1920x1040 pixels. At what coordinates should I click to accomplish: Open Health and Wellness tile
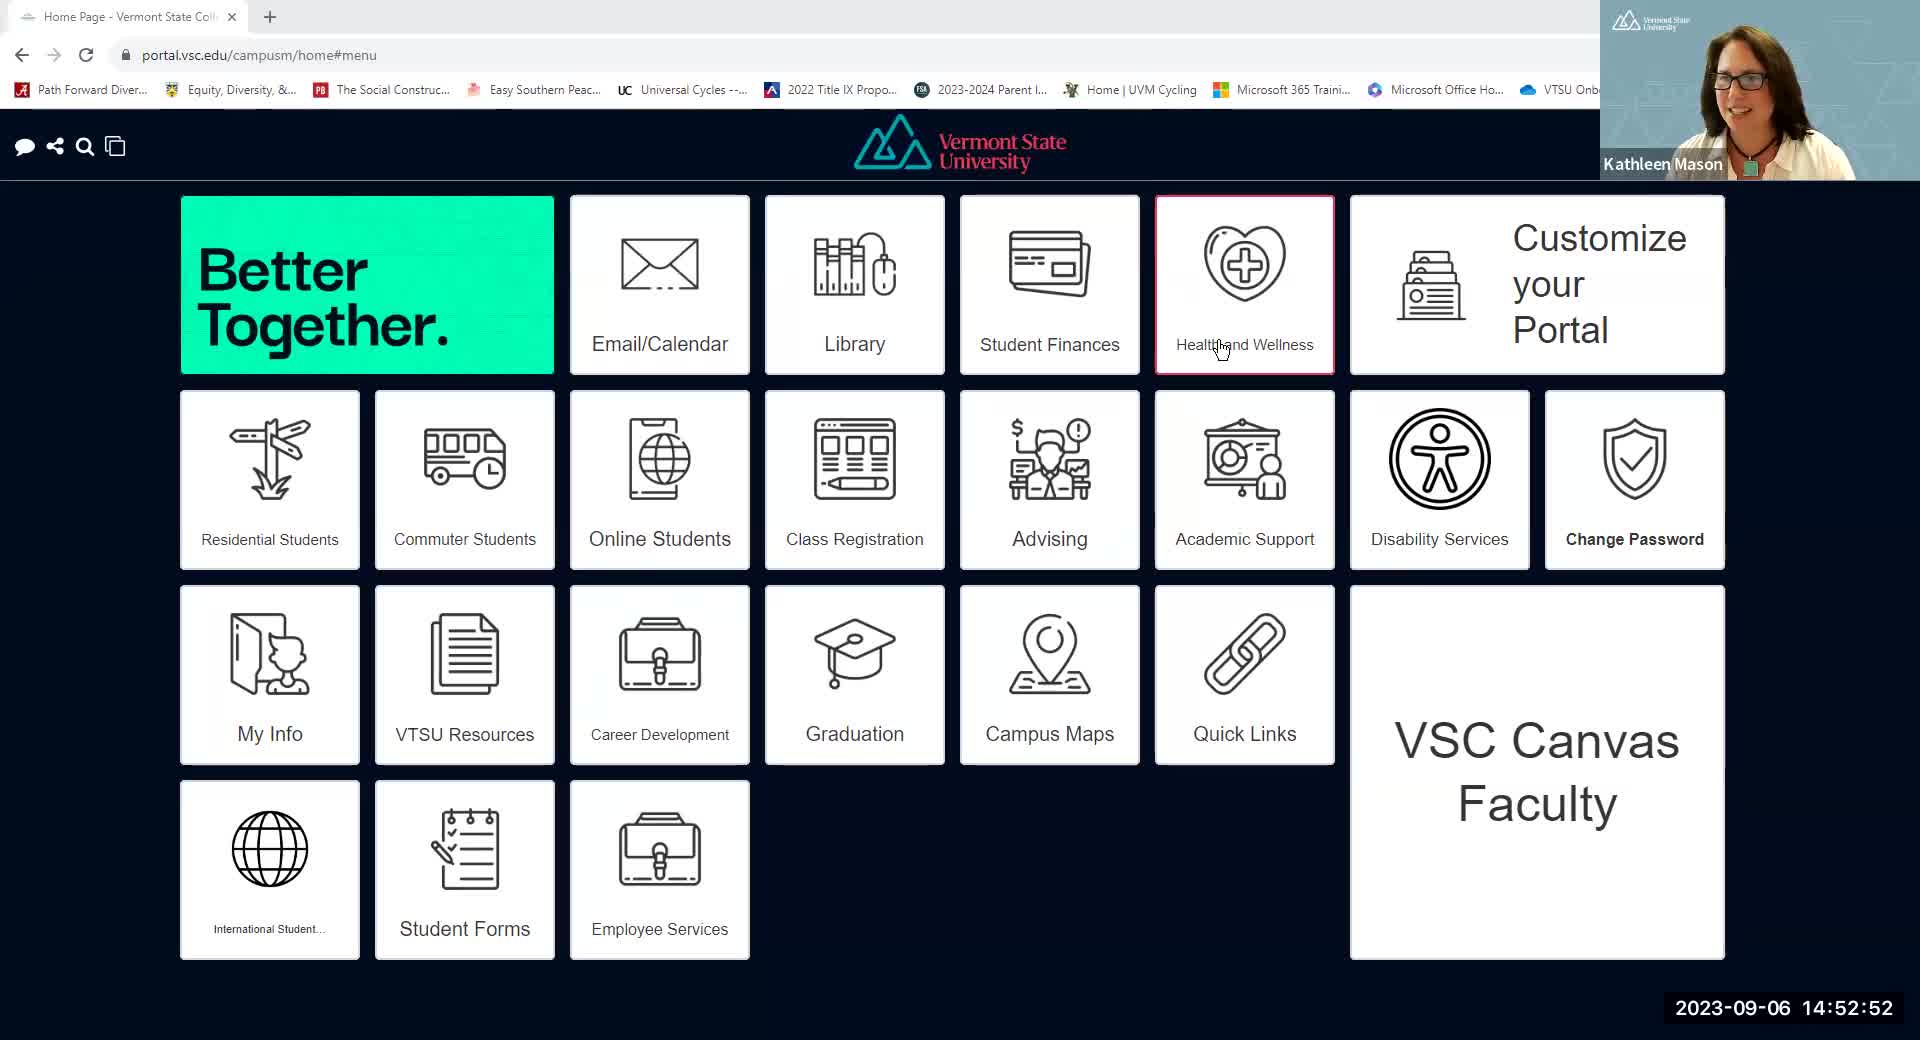point(1244,285)
